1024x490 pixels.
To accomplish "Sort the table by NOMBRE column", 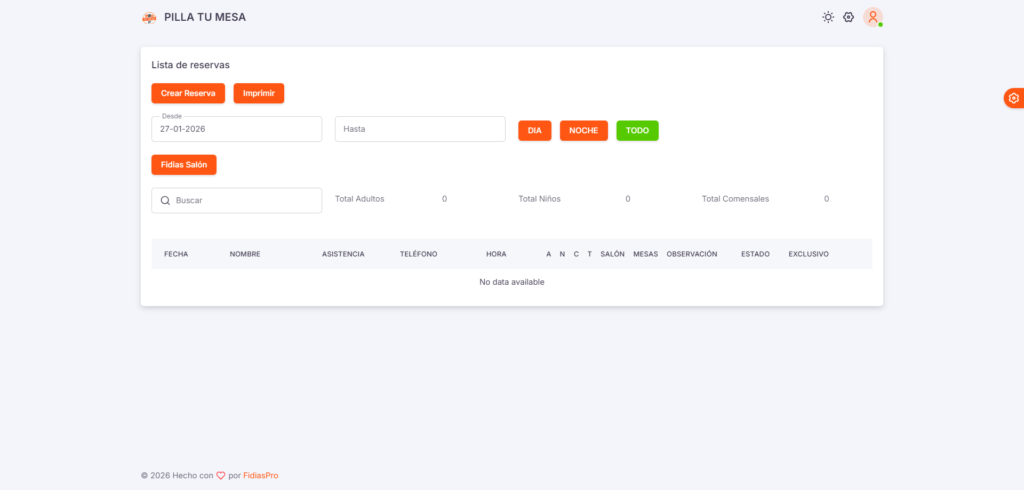I will point(245,254).
